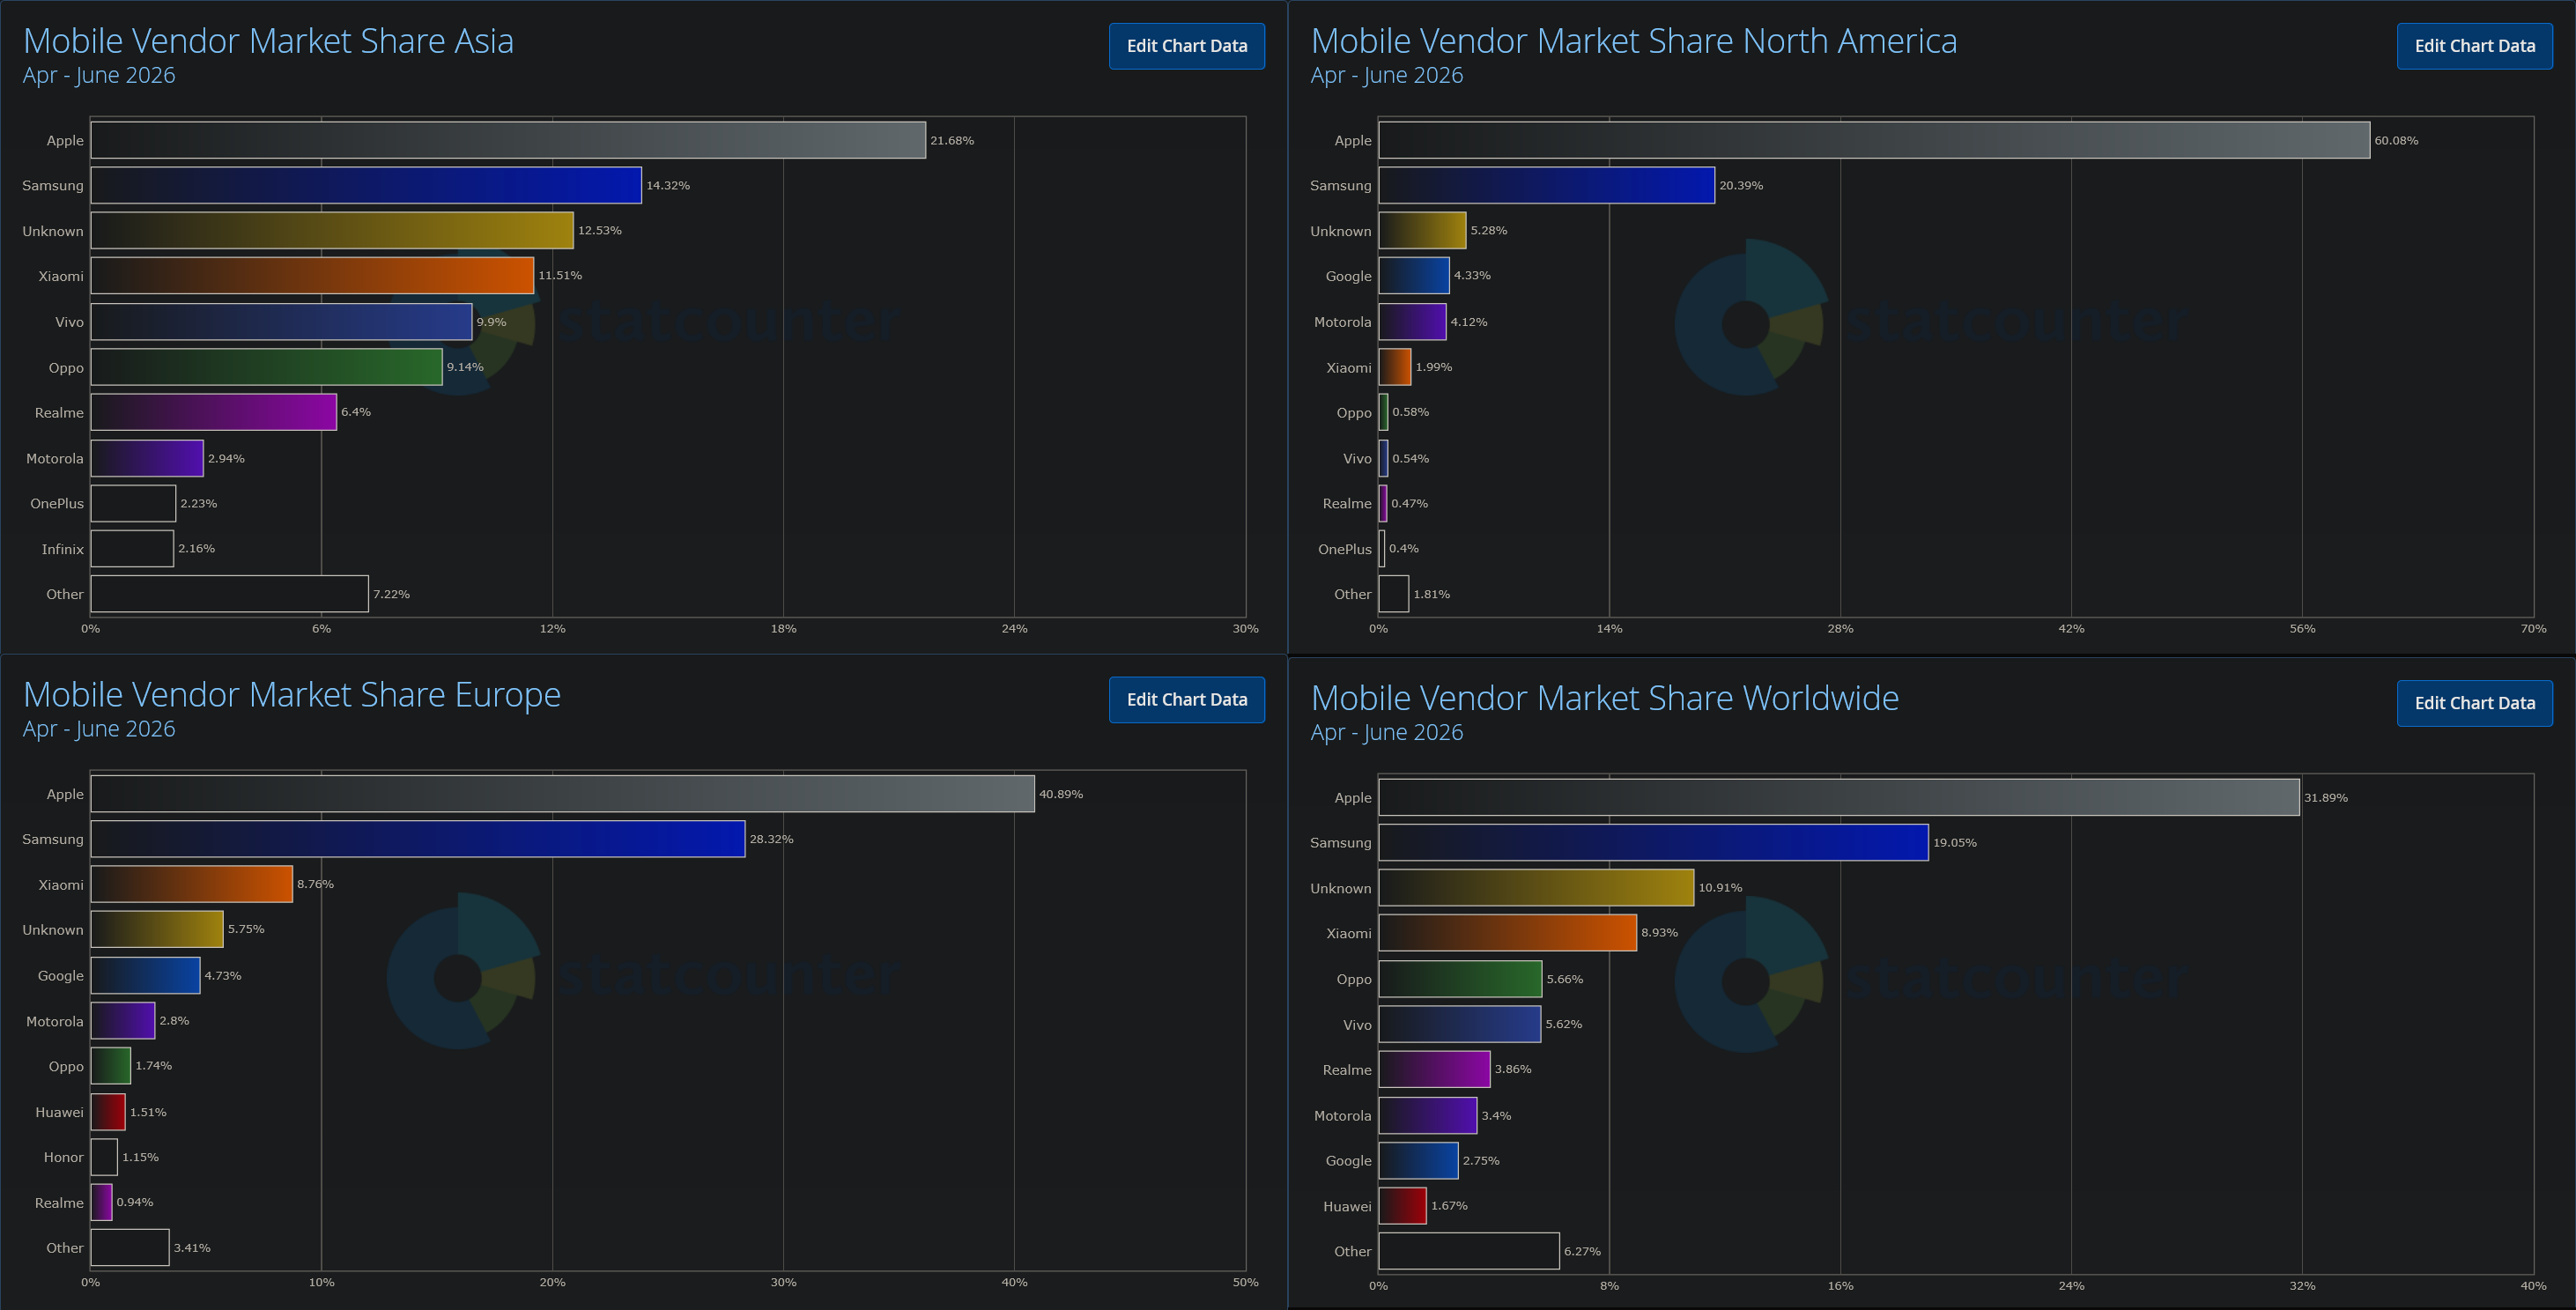Click the Asia chart's "Apr - June 2026" subtitle

point(99,75)
